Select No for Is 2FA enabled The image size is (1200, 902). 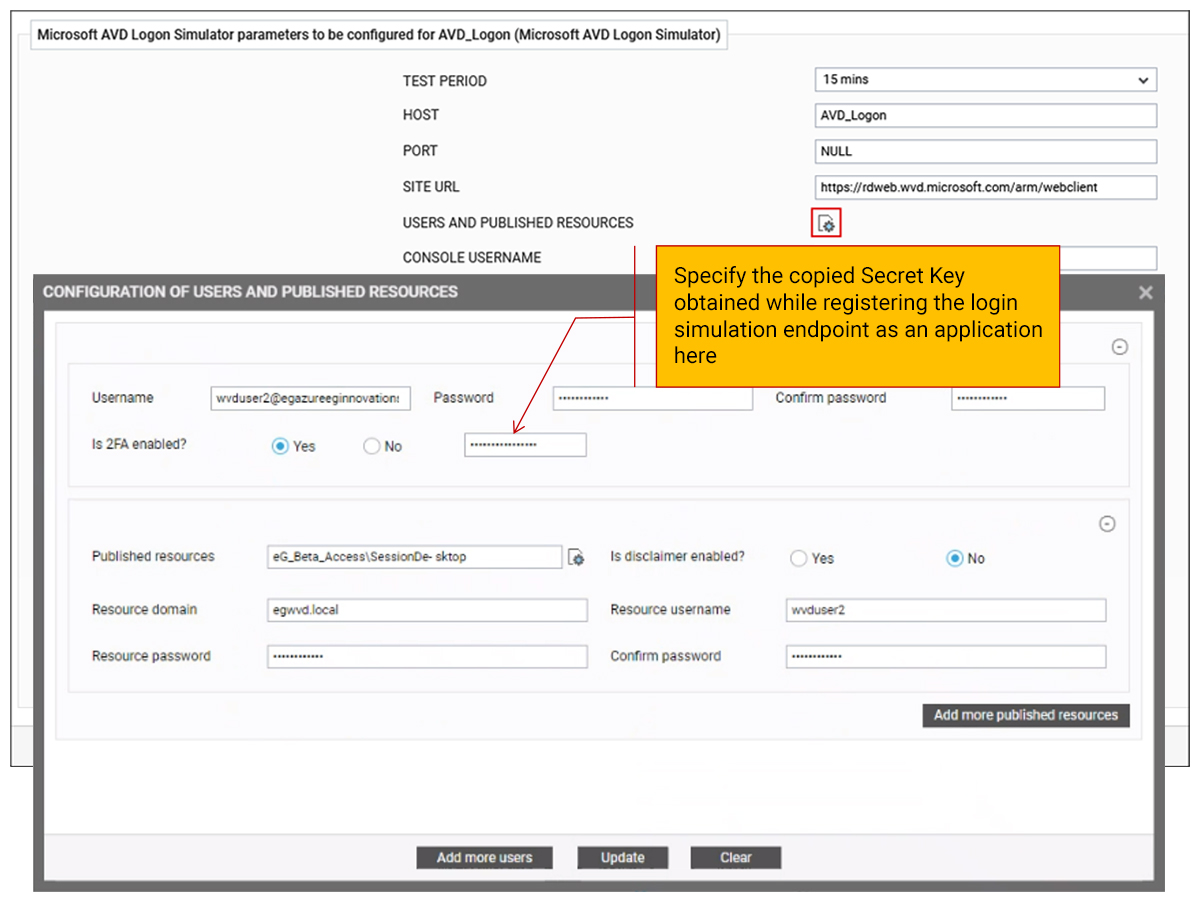pyautogui.click(x=372, y=447)
